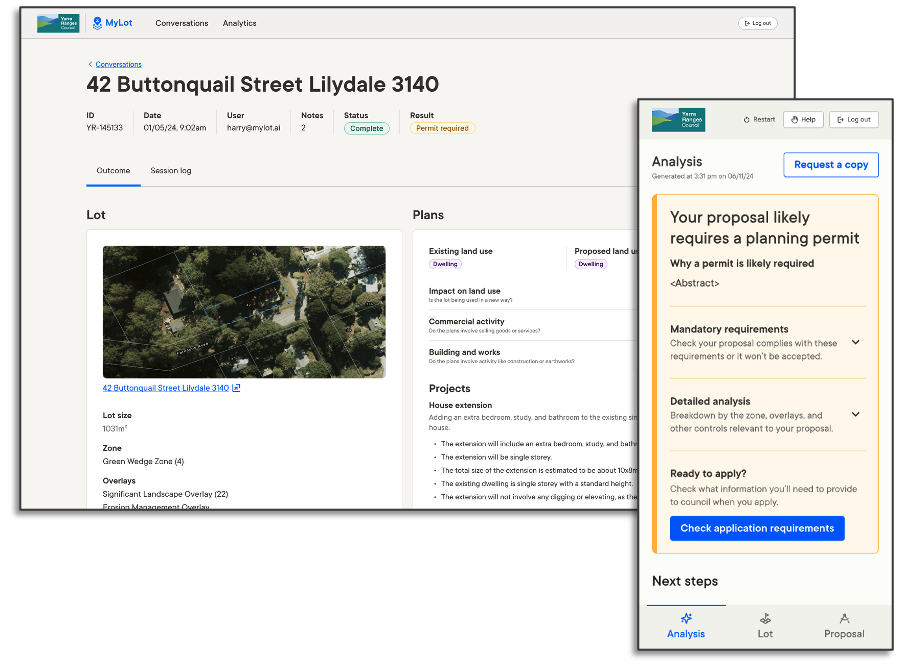Viewport: 915px width, 670px height.
Task: Open the Analytics menu item
Action: 239,23
